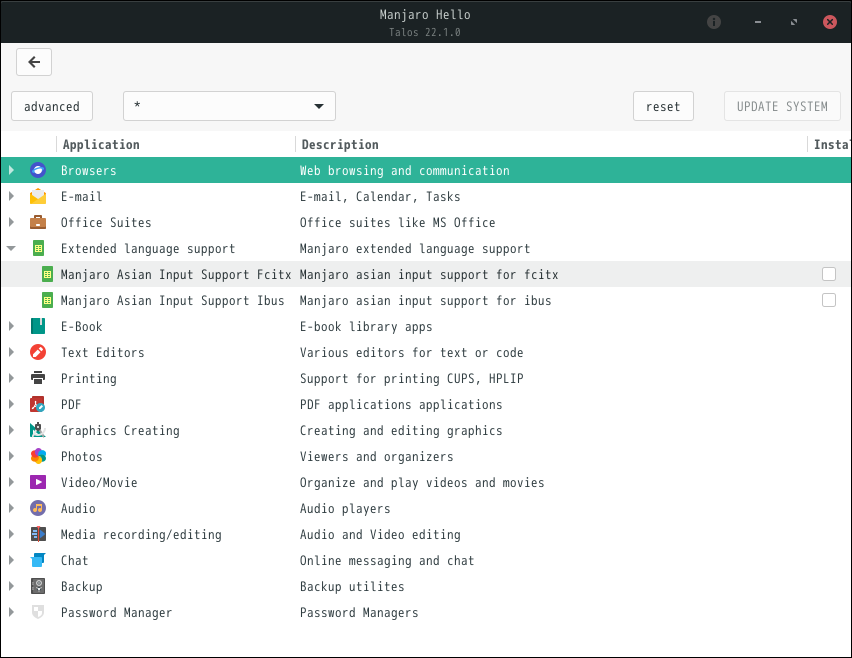
Task: Collapse the Extended language support category
Action: [11, 248]
